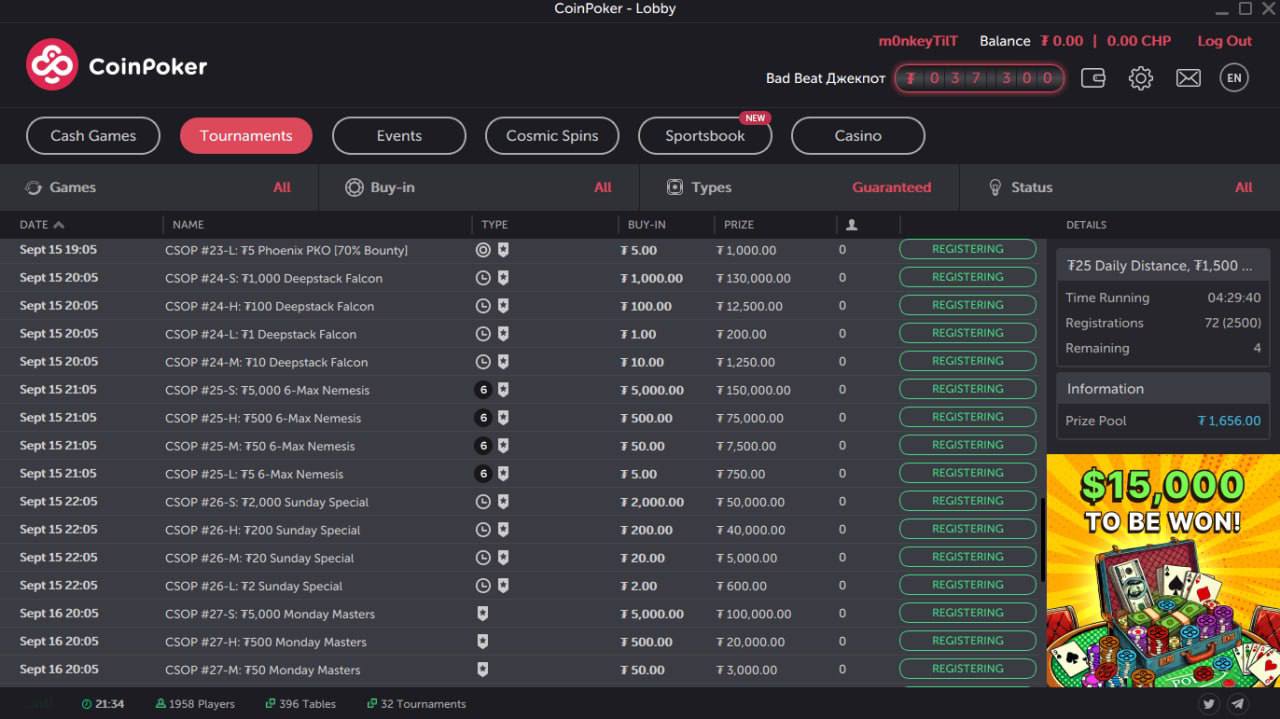This screenshot has width=1280, height=719.
Task: Open Types filter showing Guaranteed
Action: (x=799, y=187)
